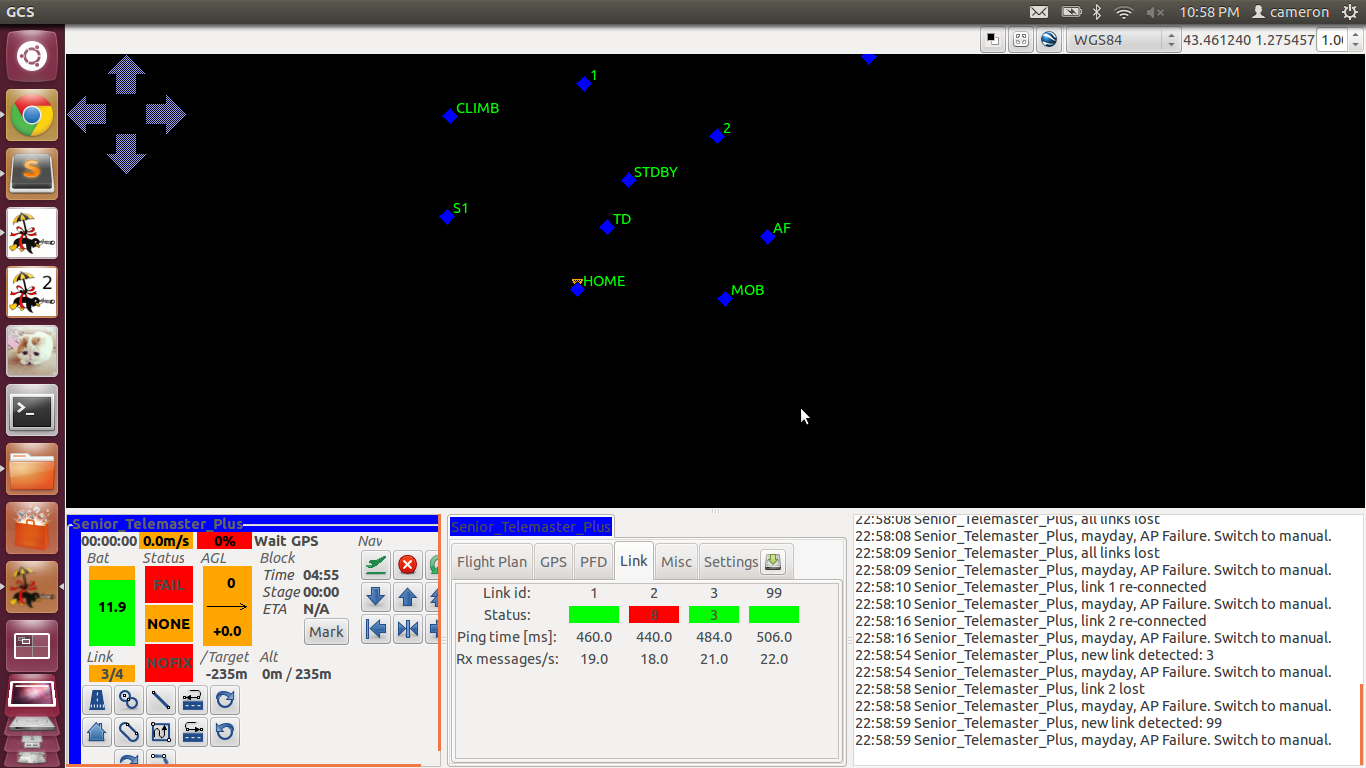Click the Google Earth globe button
The image size is (1366, 768).
click(x=1049, y=40)
